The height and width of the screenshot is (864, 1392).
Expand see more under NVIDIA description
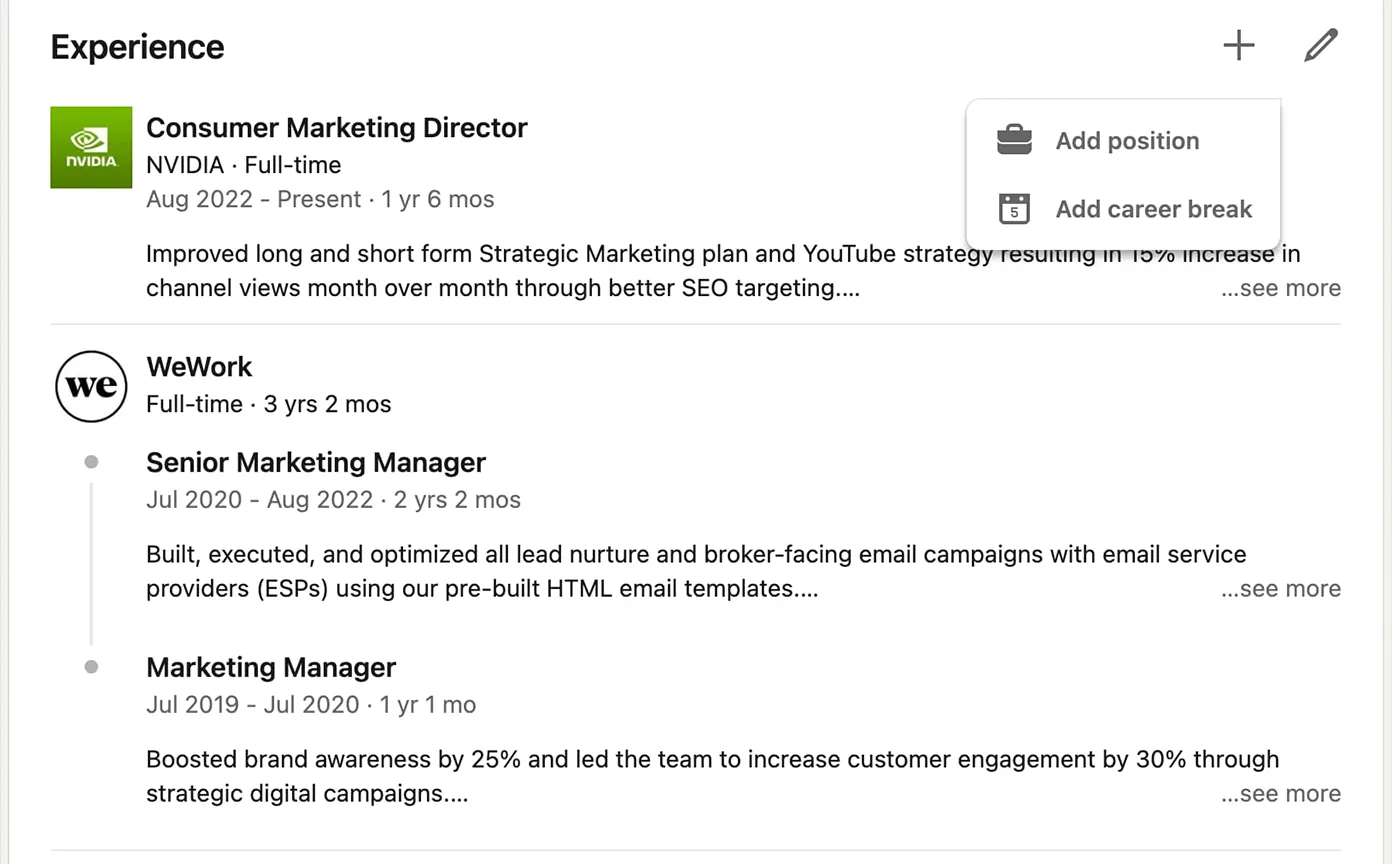[1281, 288]
